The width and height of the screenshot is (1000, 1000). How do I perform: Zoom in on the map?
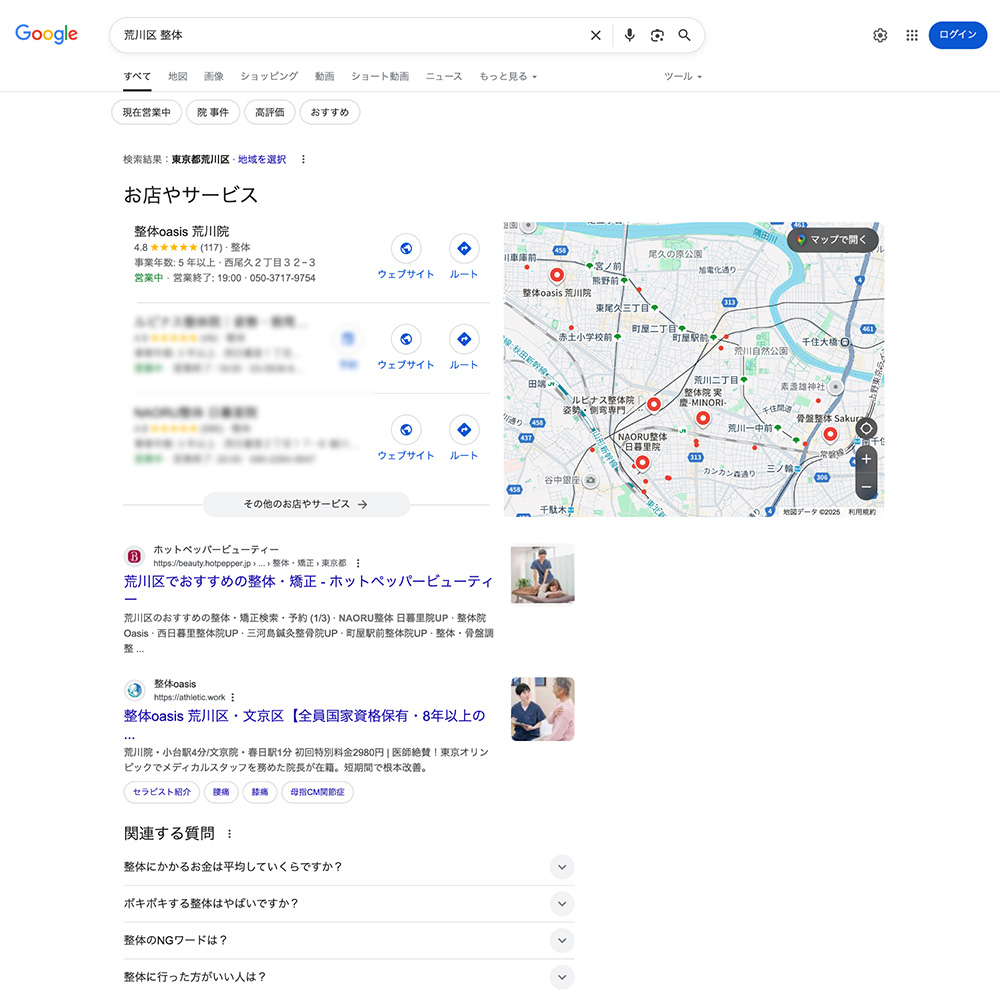click(866, 459)
